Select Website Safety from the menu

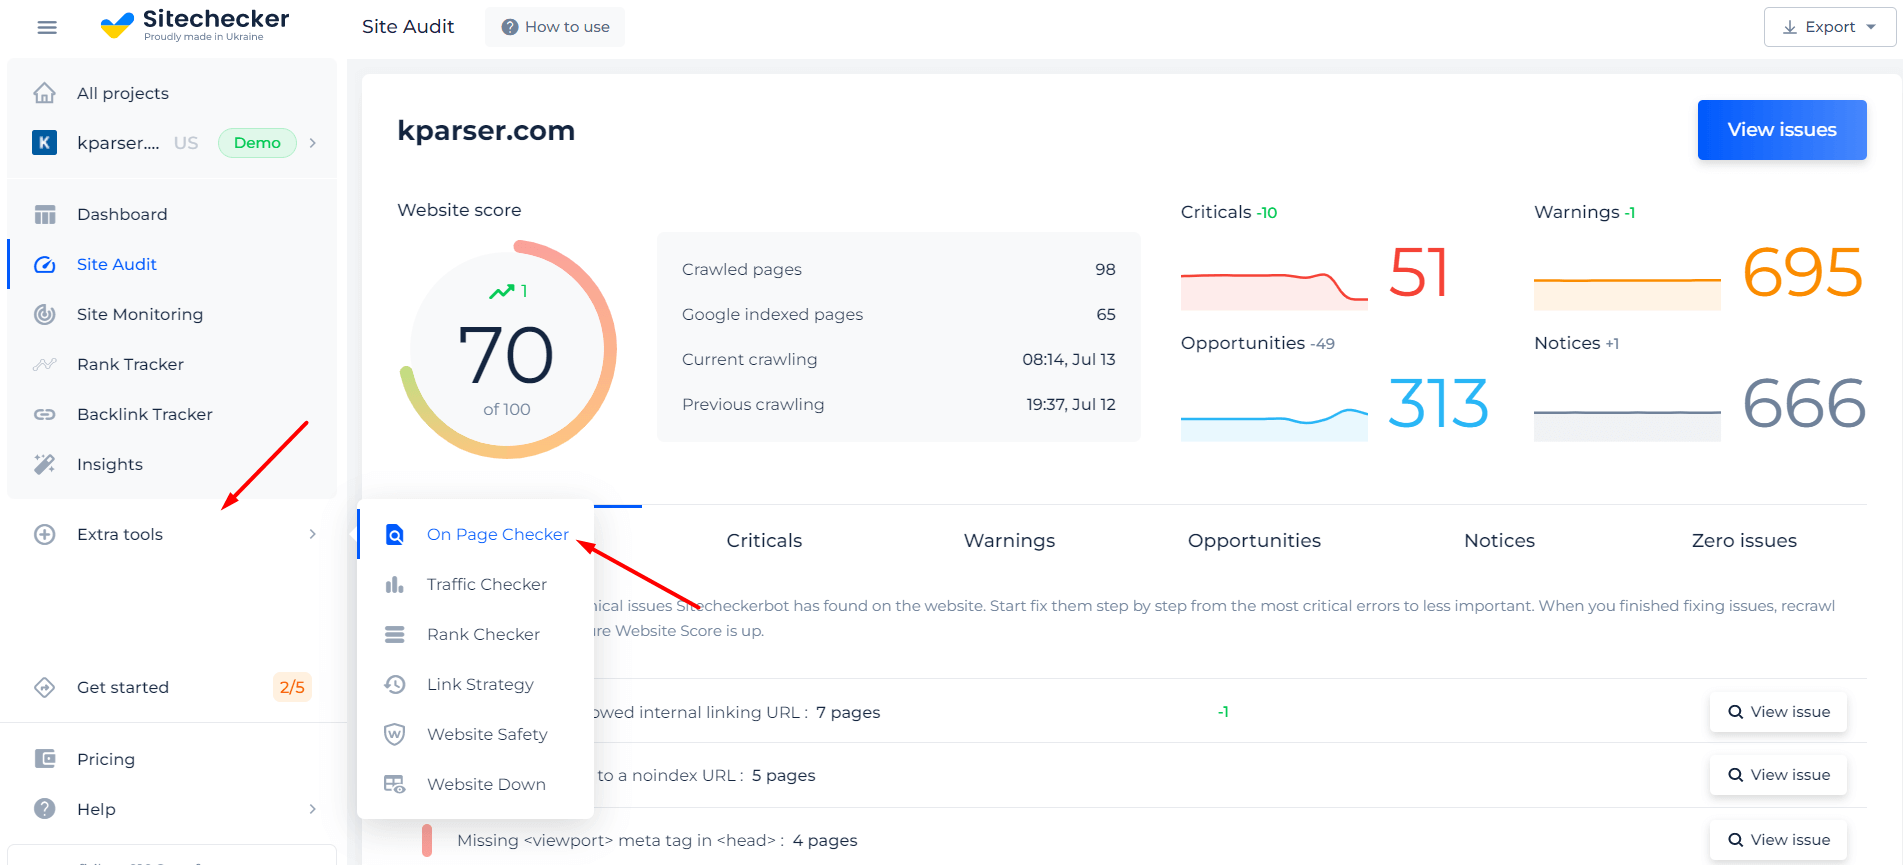click(x=476, y=734)
